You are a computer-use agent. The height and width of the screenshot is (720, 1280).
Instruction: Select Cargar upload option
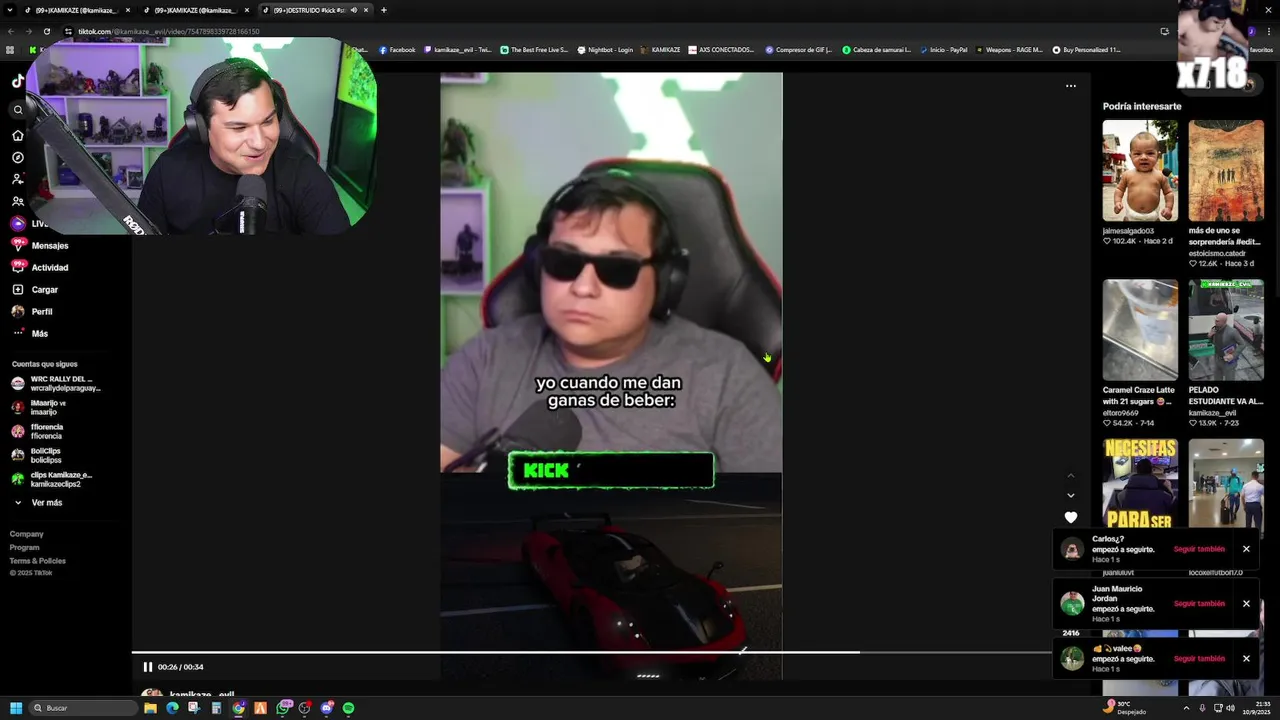[x=45, y=289]
